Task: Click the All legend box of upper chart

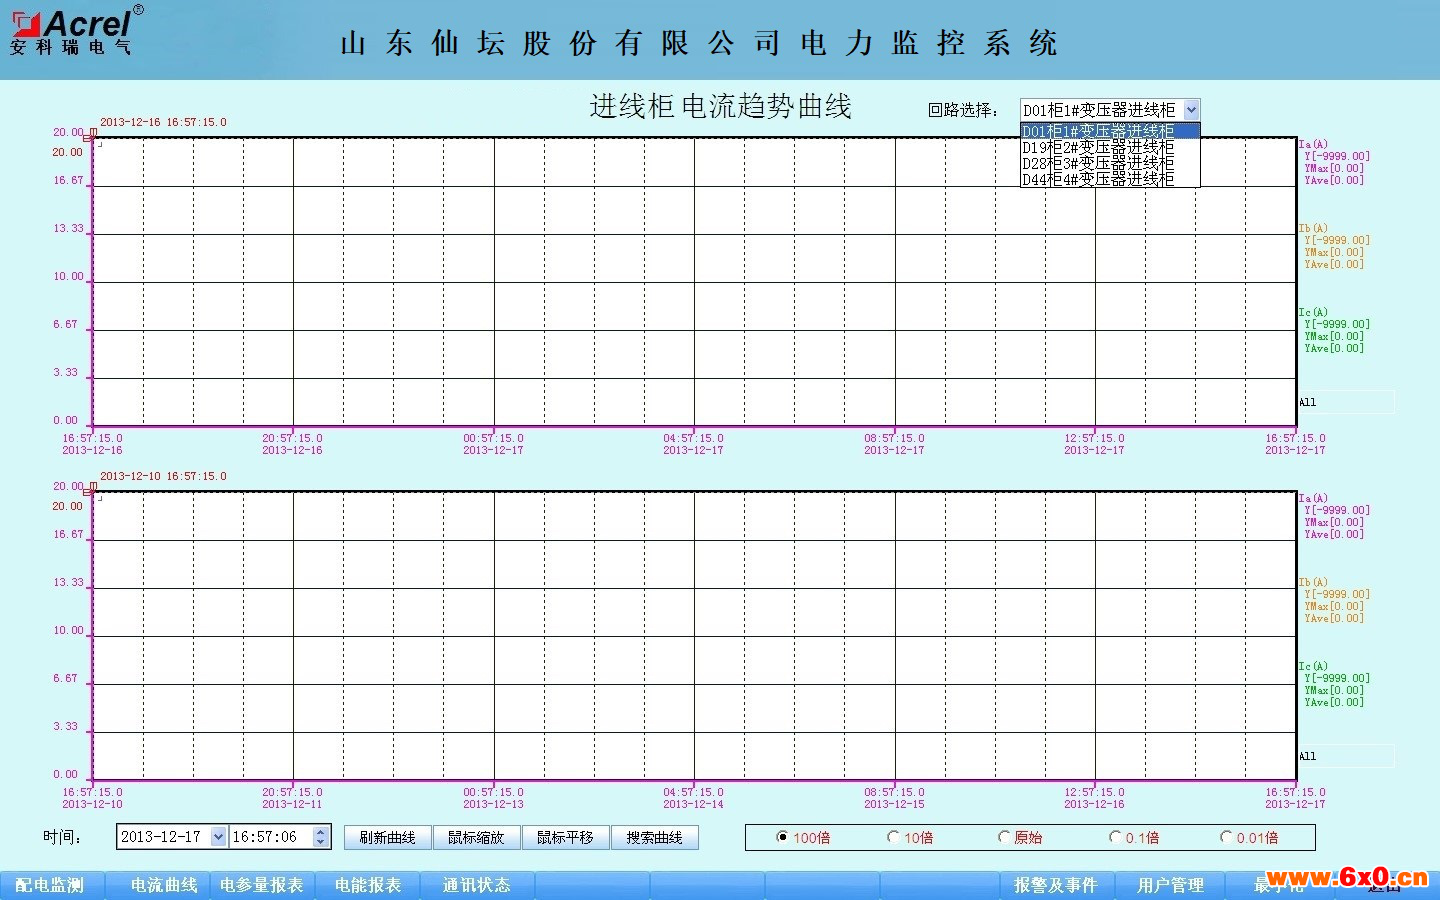Action: coord(1346,402)
